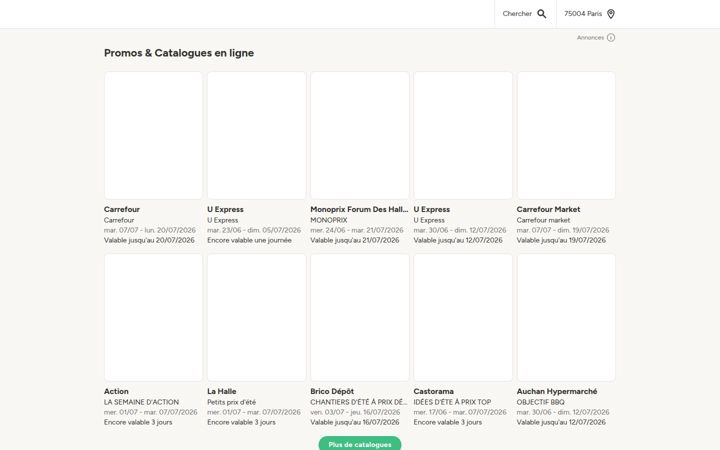Change the 75004 Paris location
The image size is (720, 450).
(589, 14)
